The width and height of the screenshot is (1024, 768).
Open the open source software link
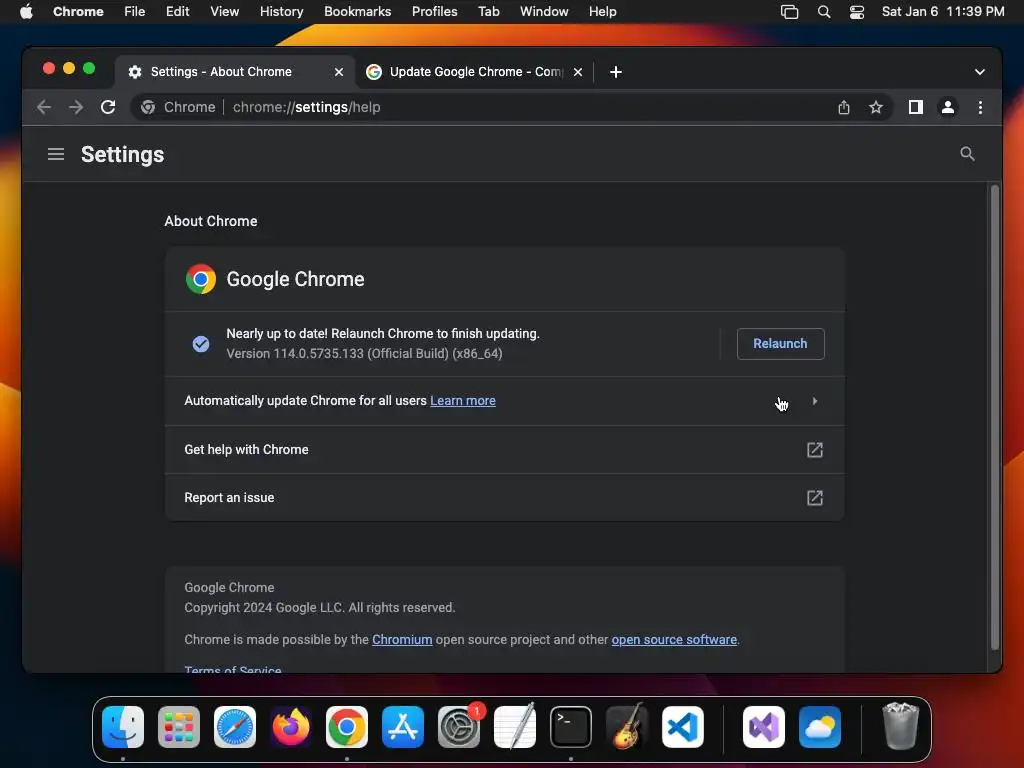click(x=674, y=639)
